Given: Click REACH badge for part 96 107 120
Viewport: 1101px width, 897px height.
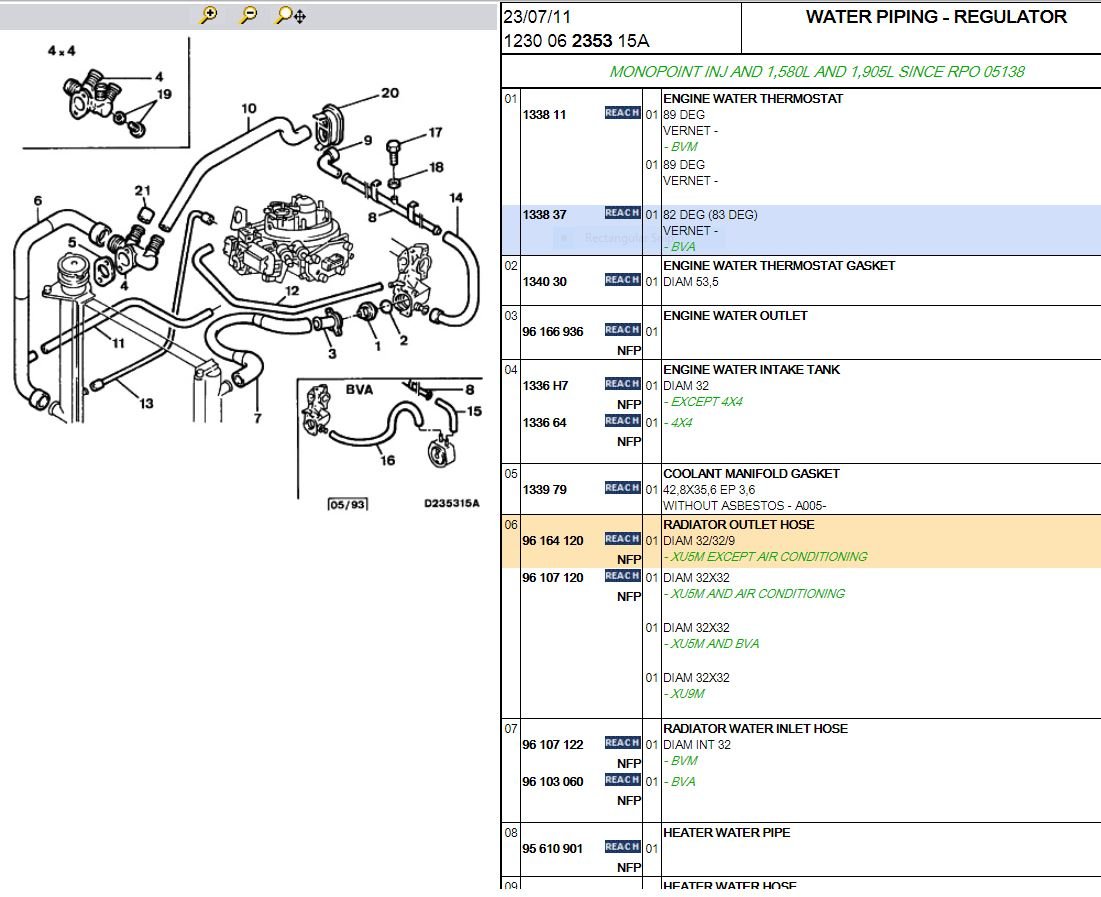Looking at the screenshot, I should tap(622, 576).
